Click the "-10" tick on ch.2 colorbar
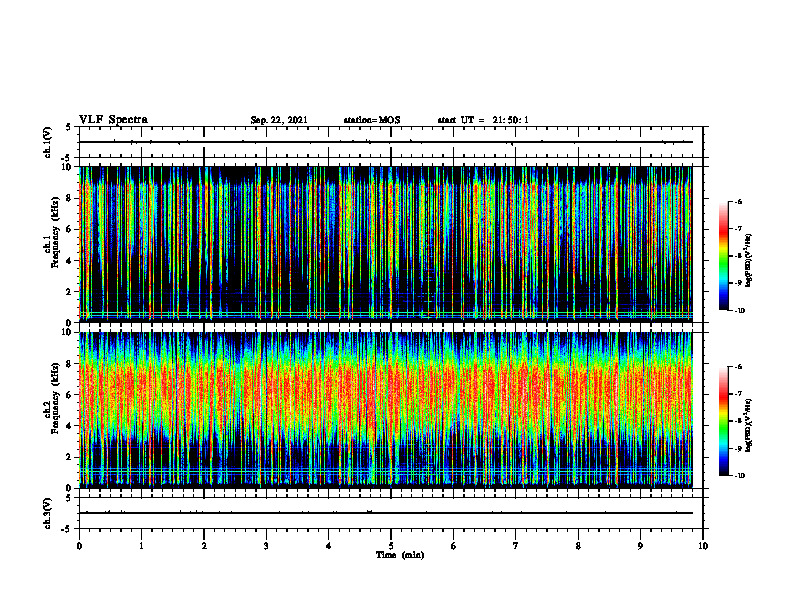This screenshot has width=792, height=612. click(x=739, y=476)
